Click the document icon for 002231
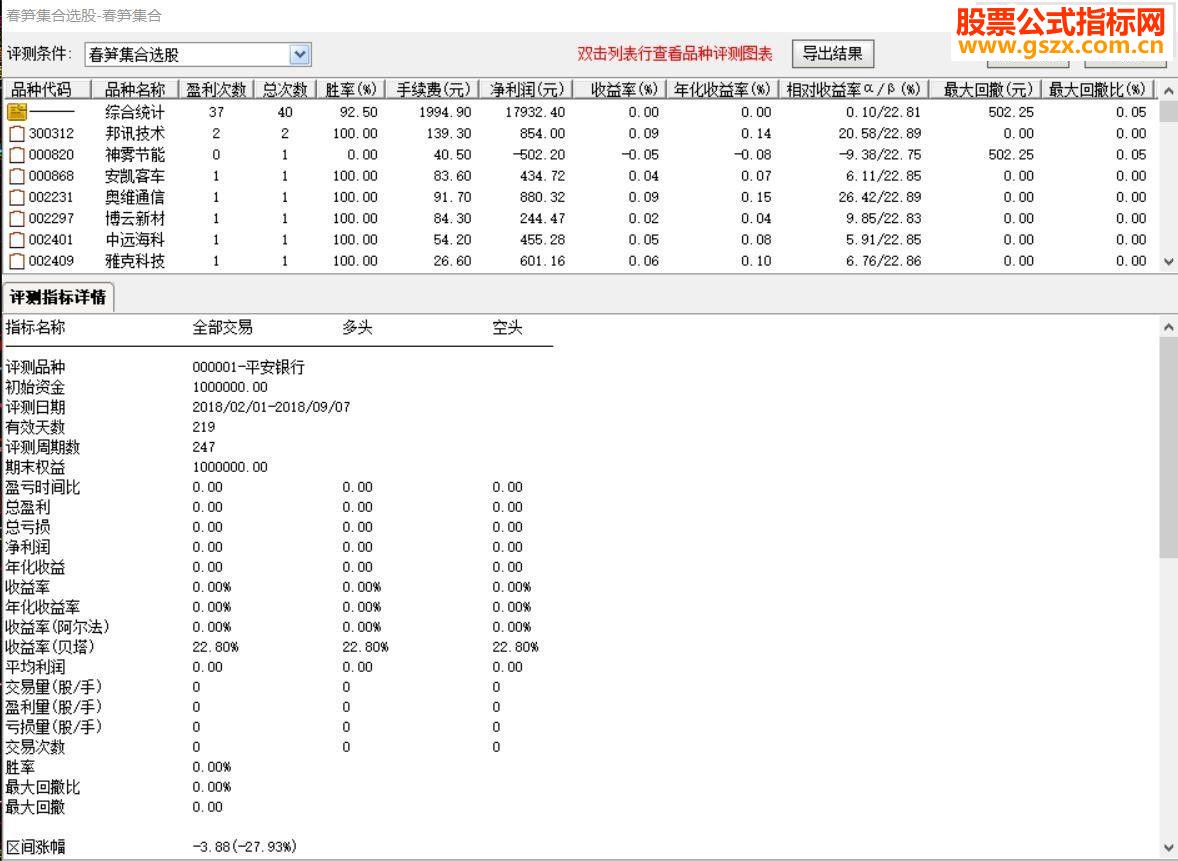The image size is (1178, 861). (x=17, y=198)
